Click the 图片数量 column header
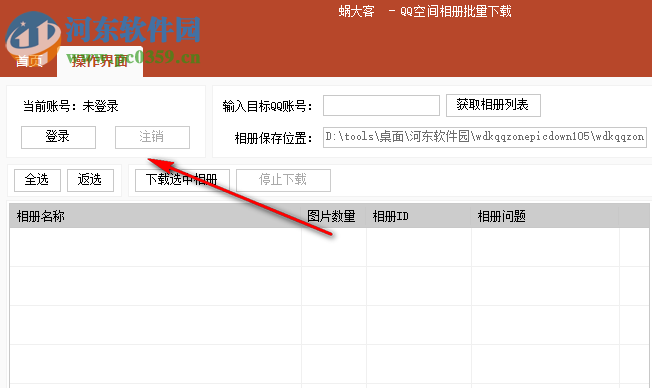The width and height of the screenshot is (652, 388). pyautogui.click(x=334, y=216)
